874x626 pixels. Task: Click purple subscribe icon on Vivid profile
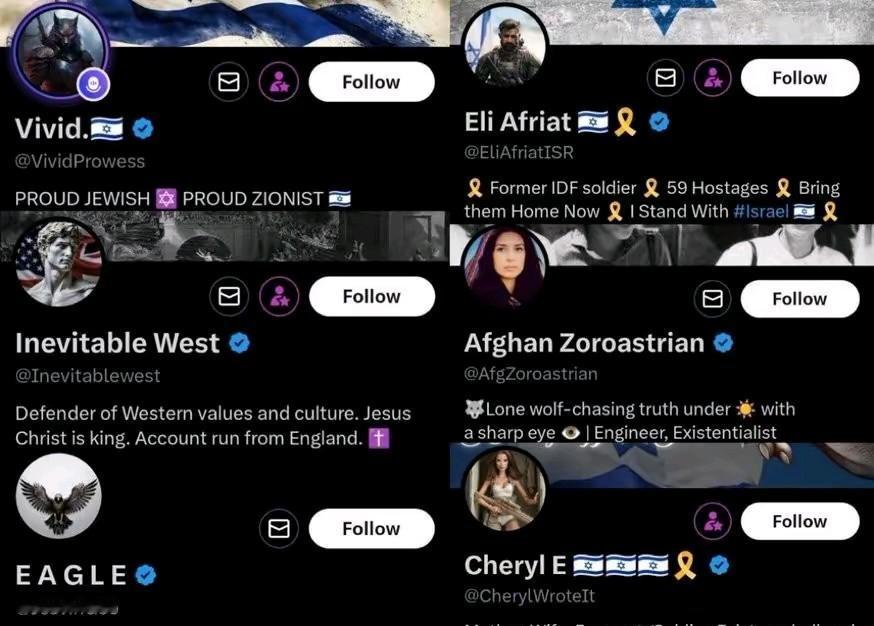click(279, 82)
